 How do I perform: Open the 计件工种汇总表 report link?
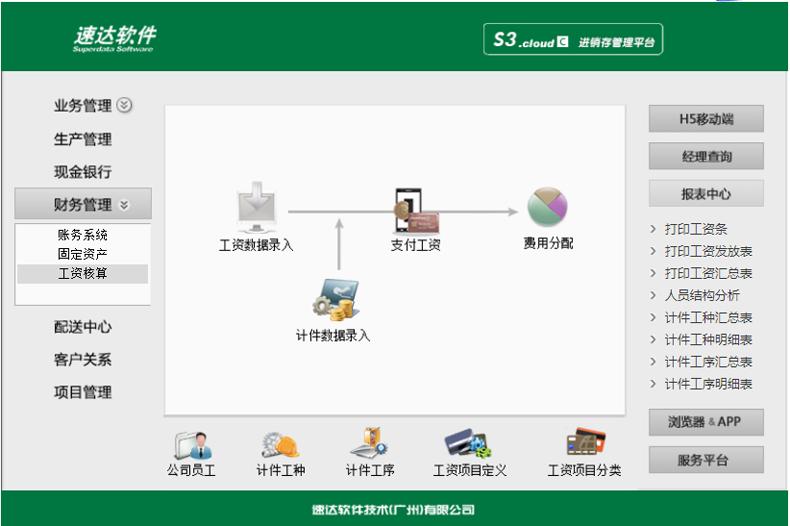click(708, 317)
